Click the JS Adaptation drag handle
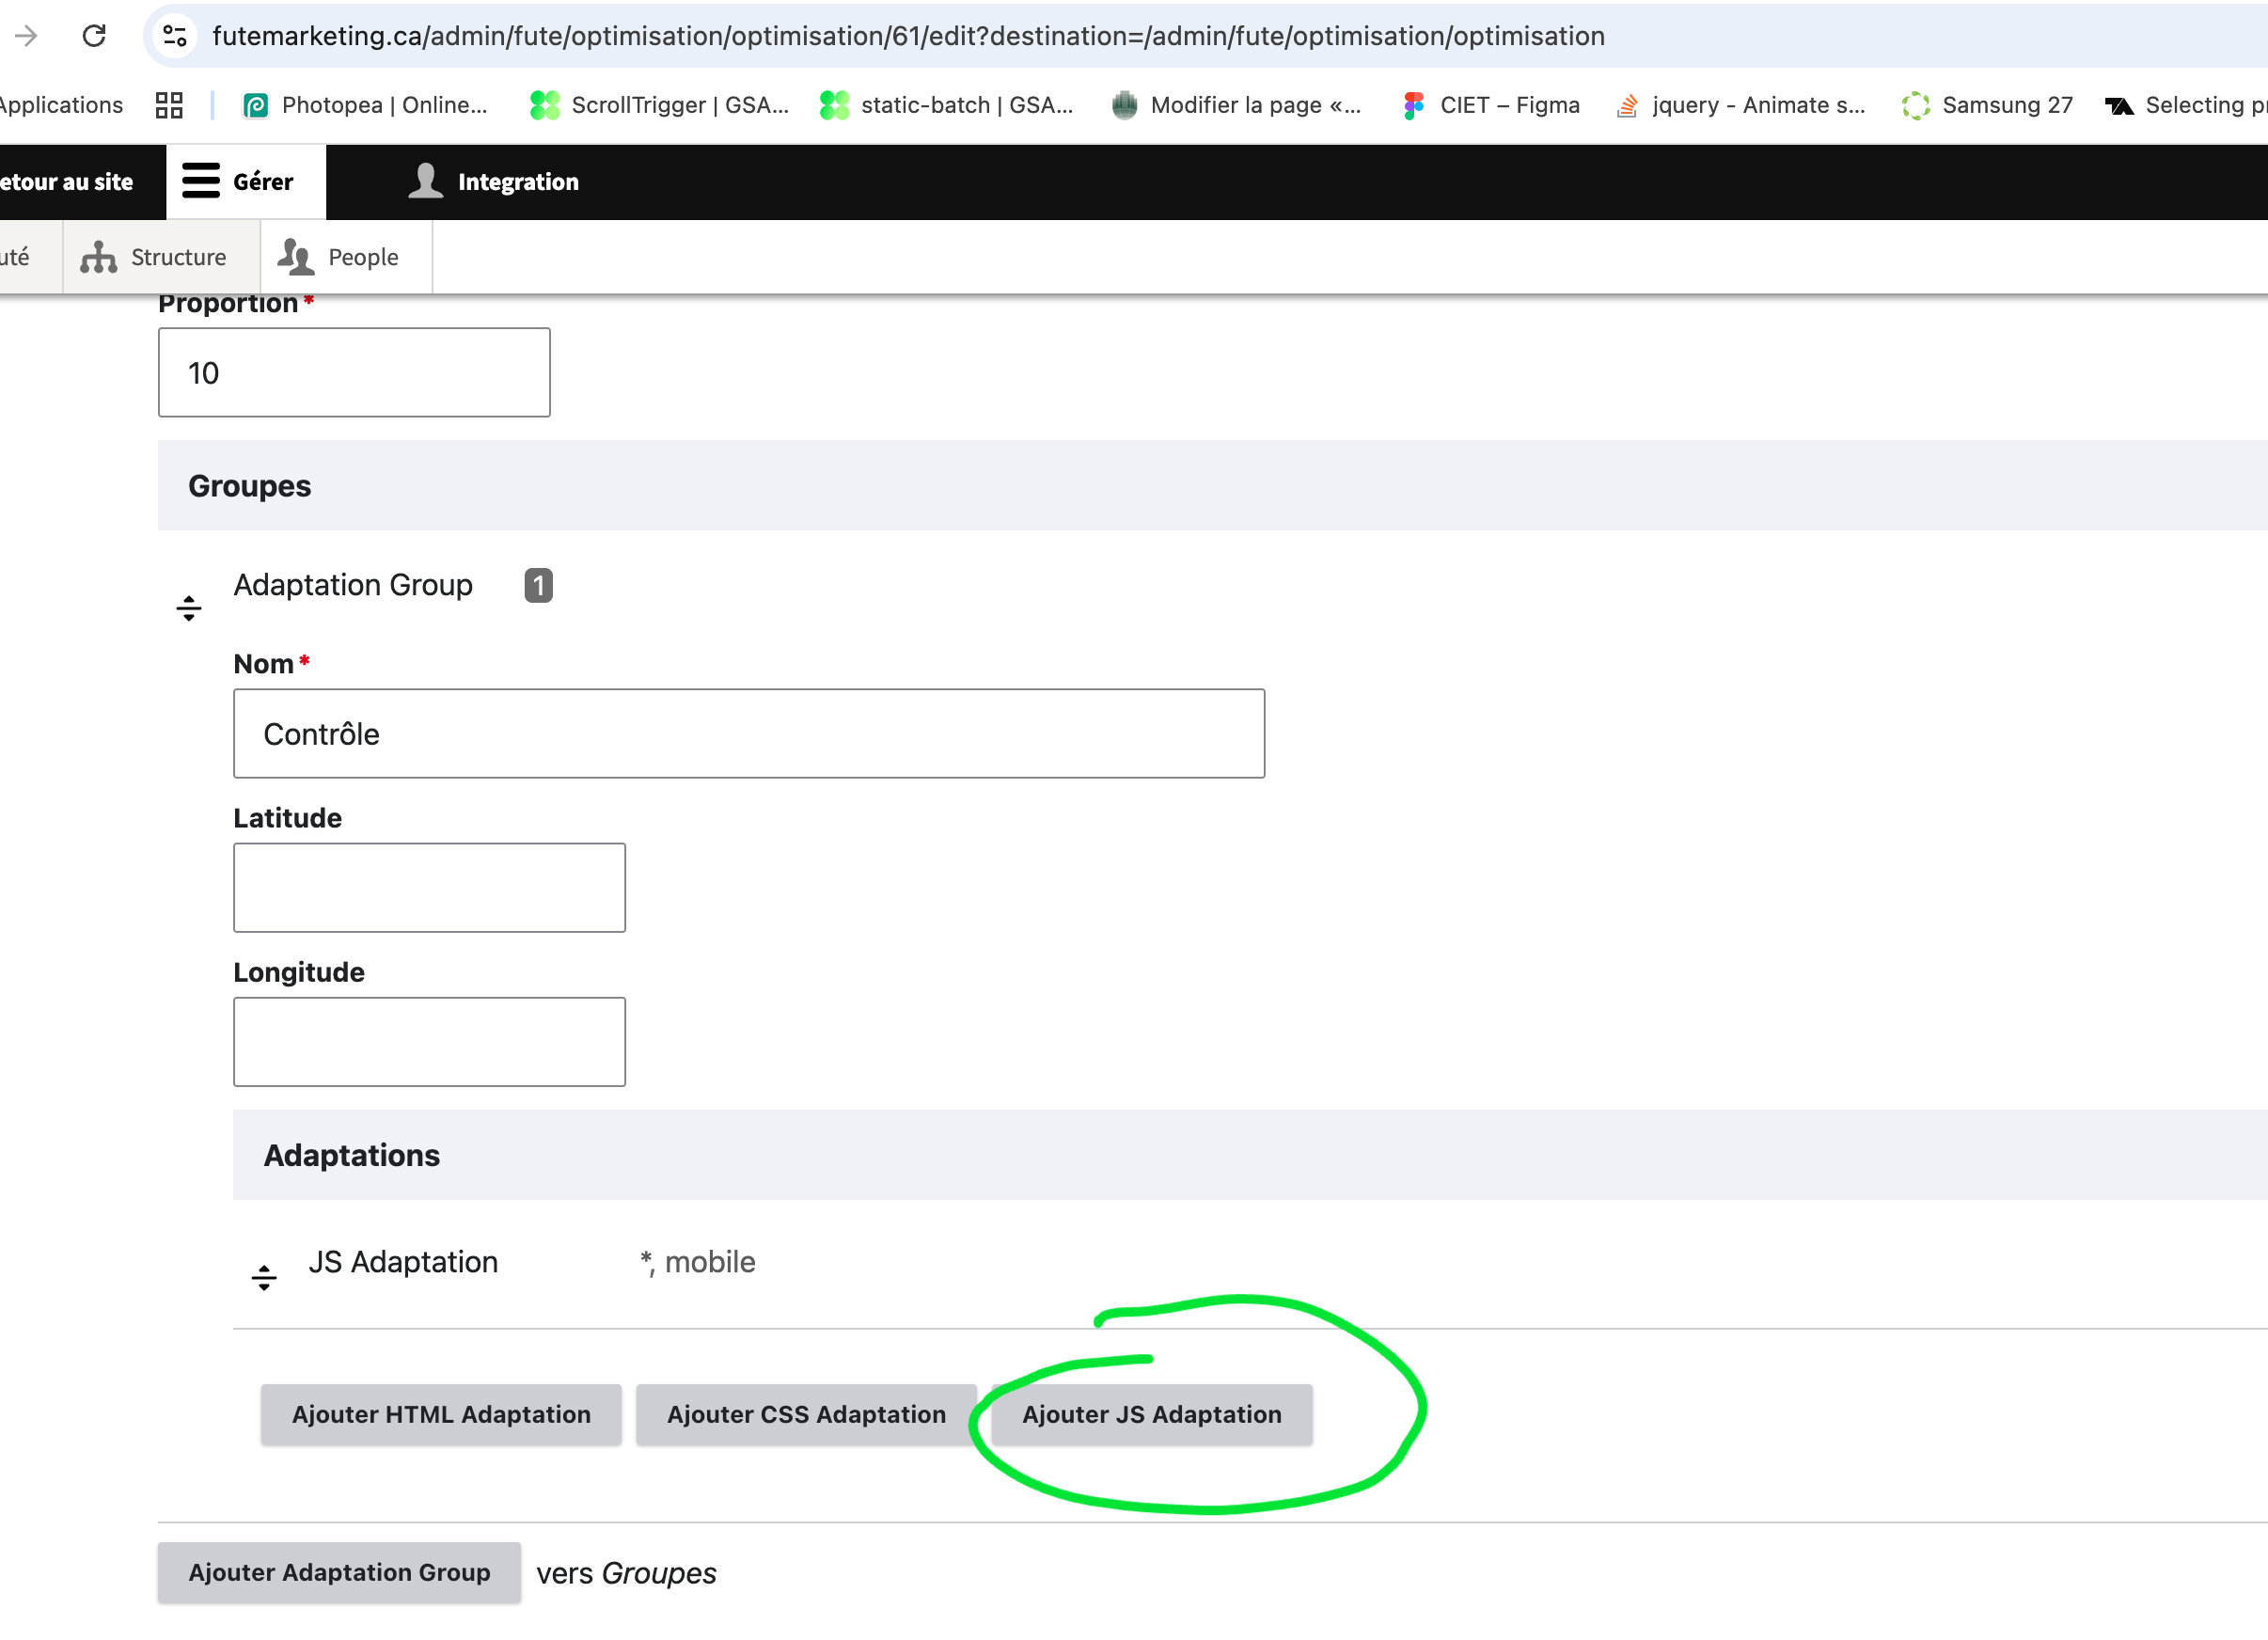Screen dimensions: 2268x1640 pos(264,1277)
